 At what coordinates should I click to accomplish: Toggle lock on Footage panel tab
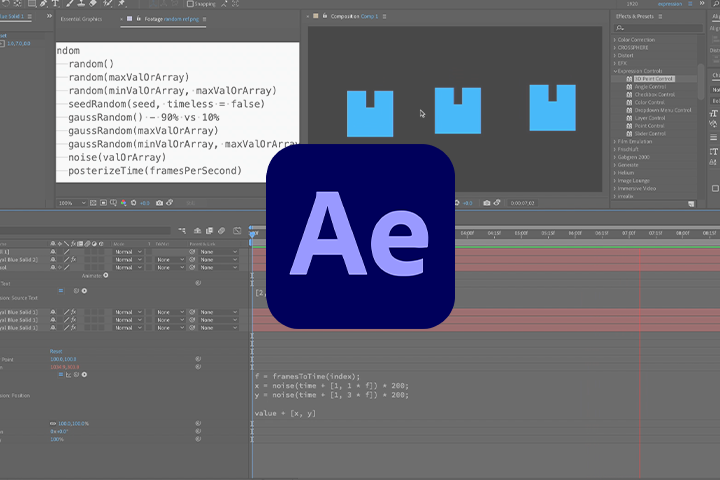pos(138,19)
